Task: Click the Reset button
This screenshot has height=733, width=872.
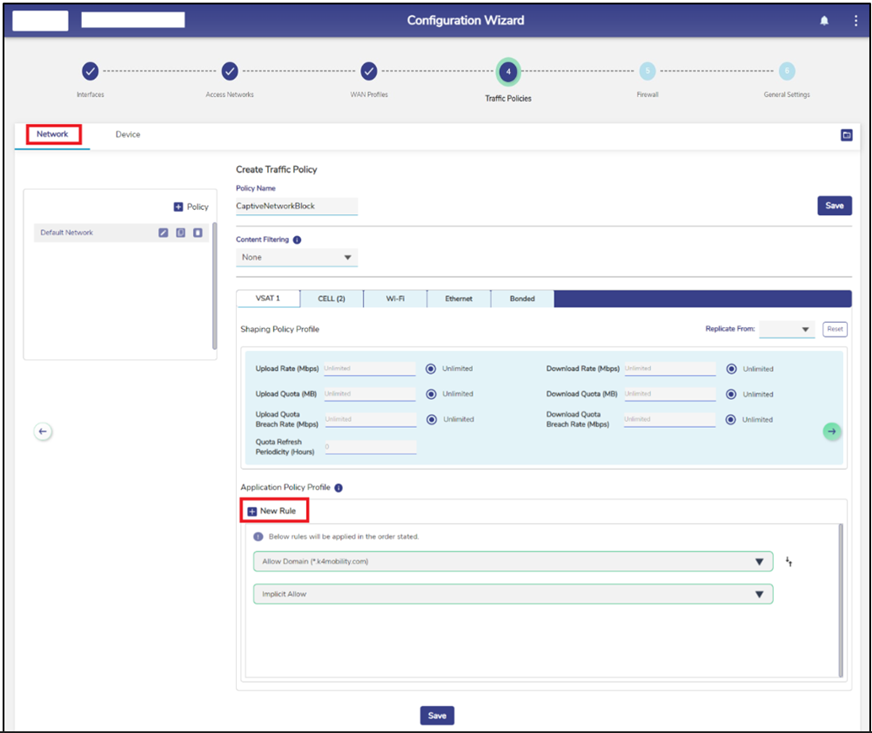Action: (834, 329)
